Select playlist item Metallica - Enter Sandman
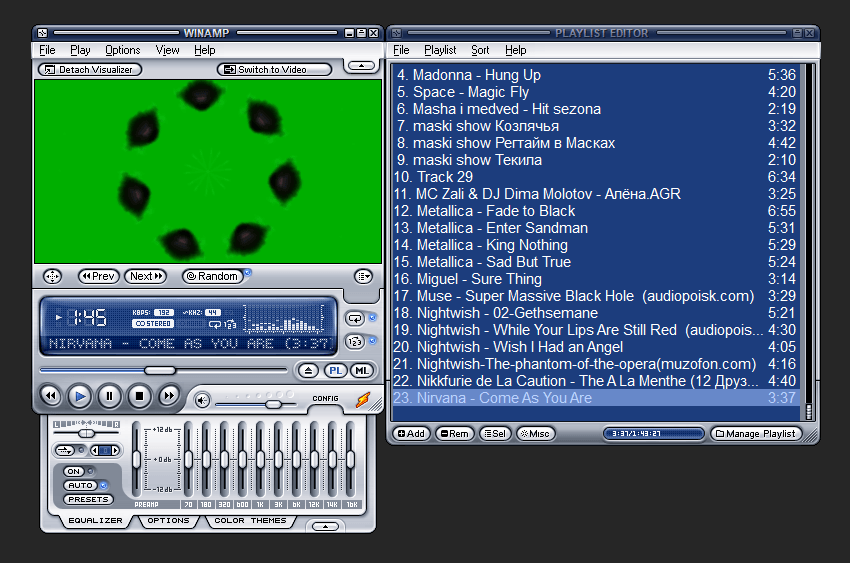This screenshot has width=850, height=563. 596,228
